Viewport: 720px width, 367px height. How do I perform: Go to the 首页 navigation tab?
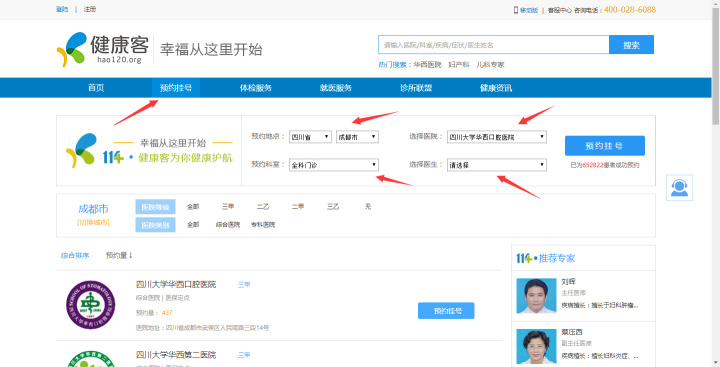click(x=96, y=88)
